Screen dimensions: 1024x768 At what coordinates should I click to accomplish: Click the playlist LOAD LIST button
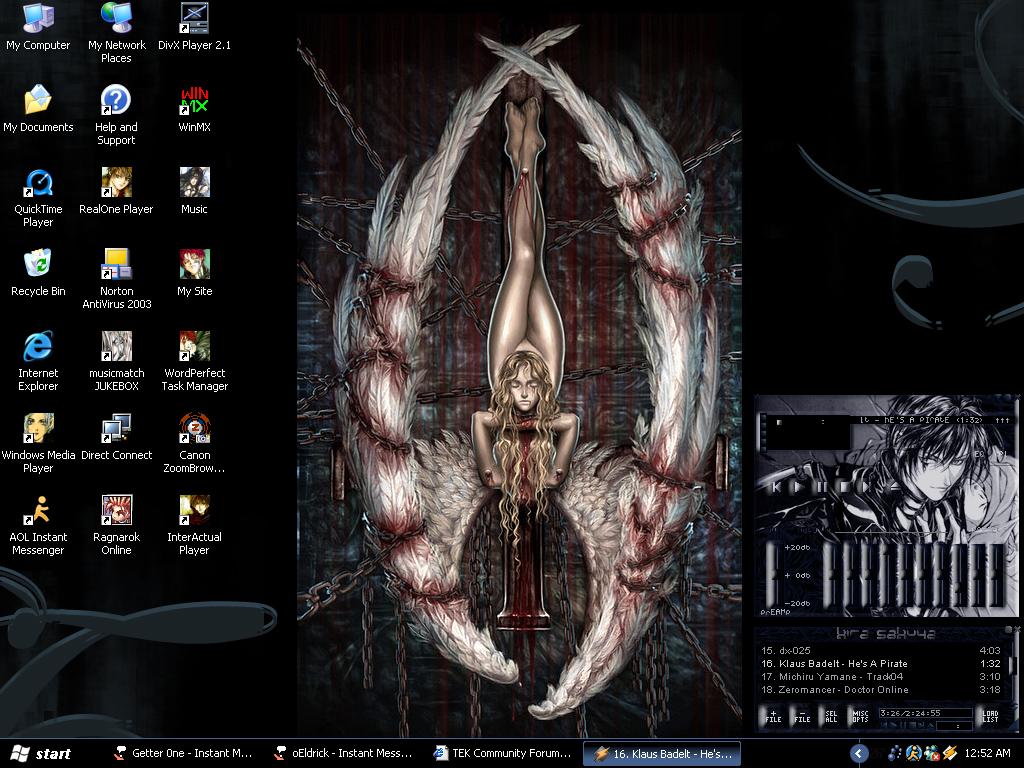pyautogui.click(x=990, y=716)
